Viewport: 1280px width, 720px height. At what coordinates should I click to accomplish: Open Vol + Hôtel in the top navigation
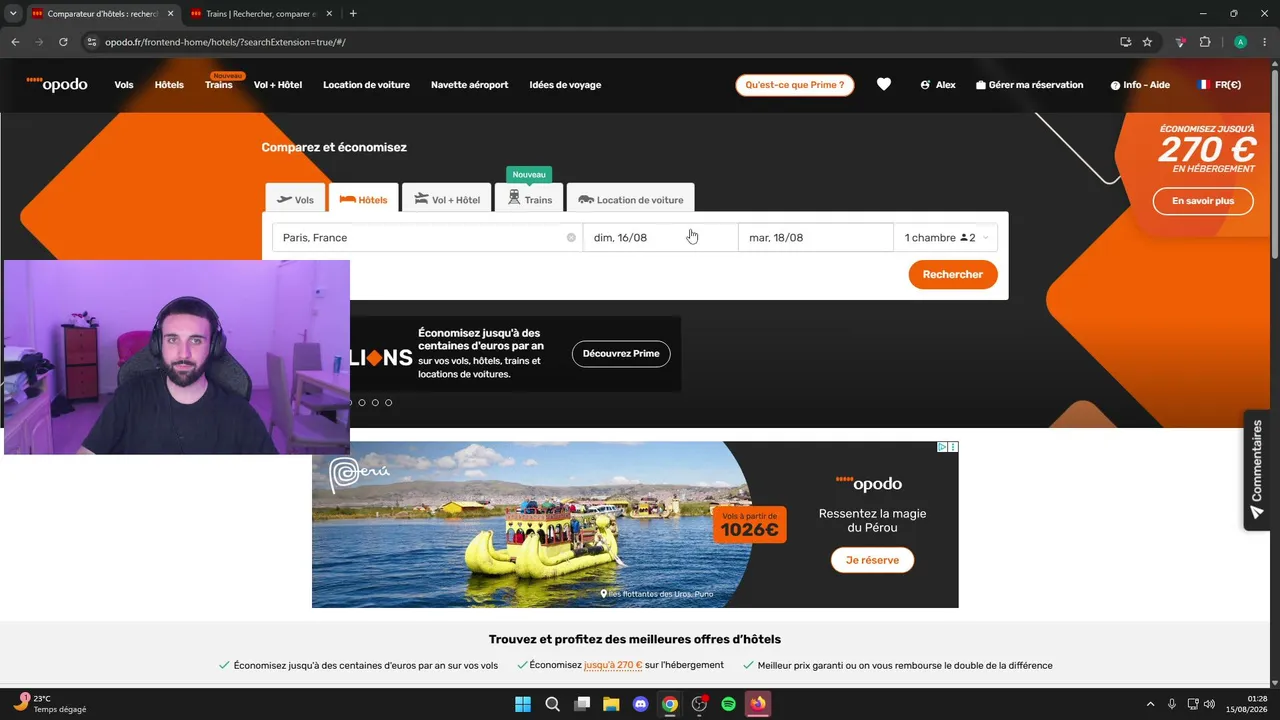[x=278, y=85]
